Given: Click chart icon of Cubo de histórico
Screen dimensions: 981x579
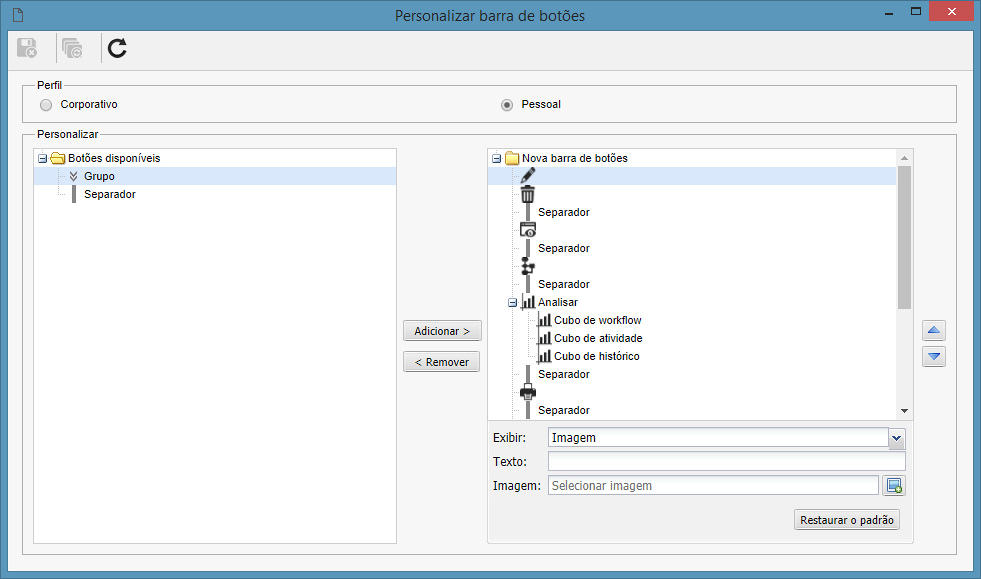Looking at the screenshot, I should (544, 356).
